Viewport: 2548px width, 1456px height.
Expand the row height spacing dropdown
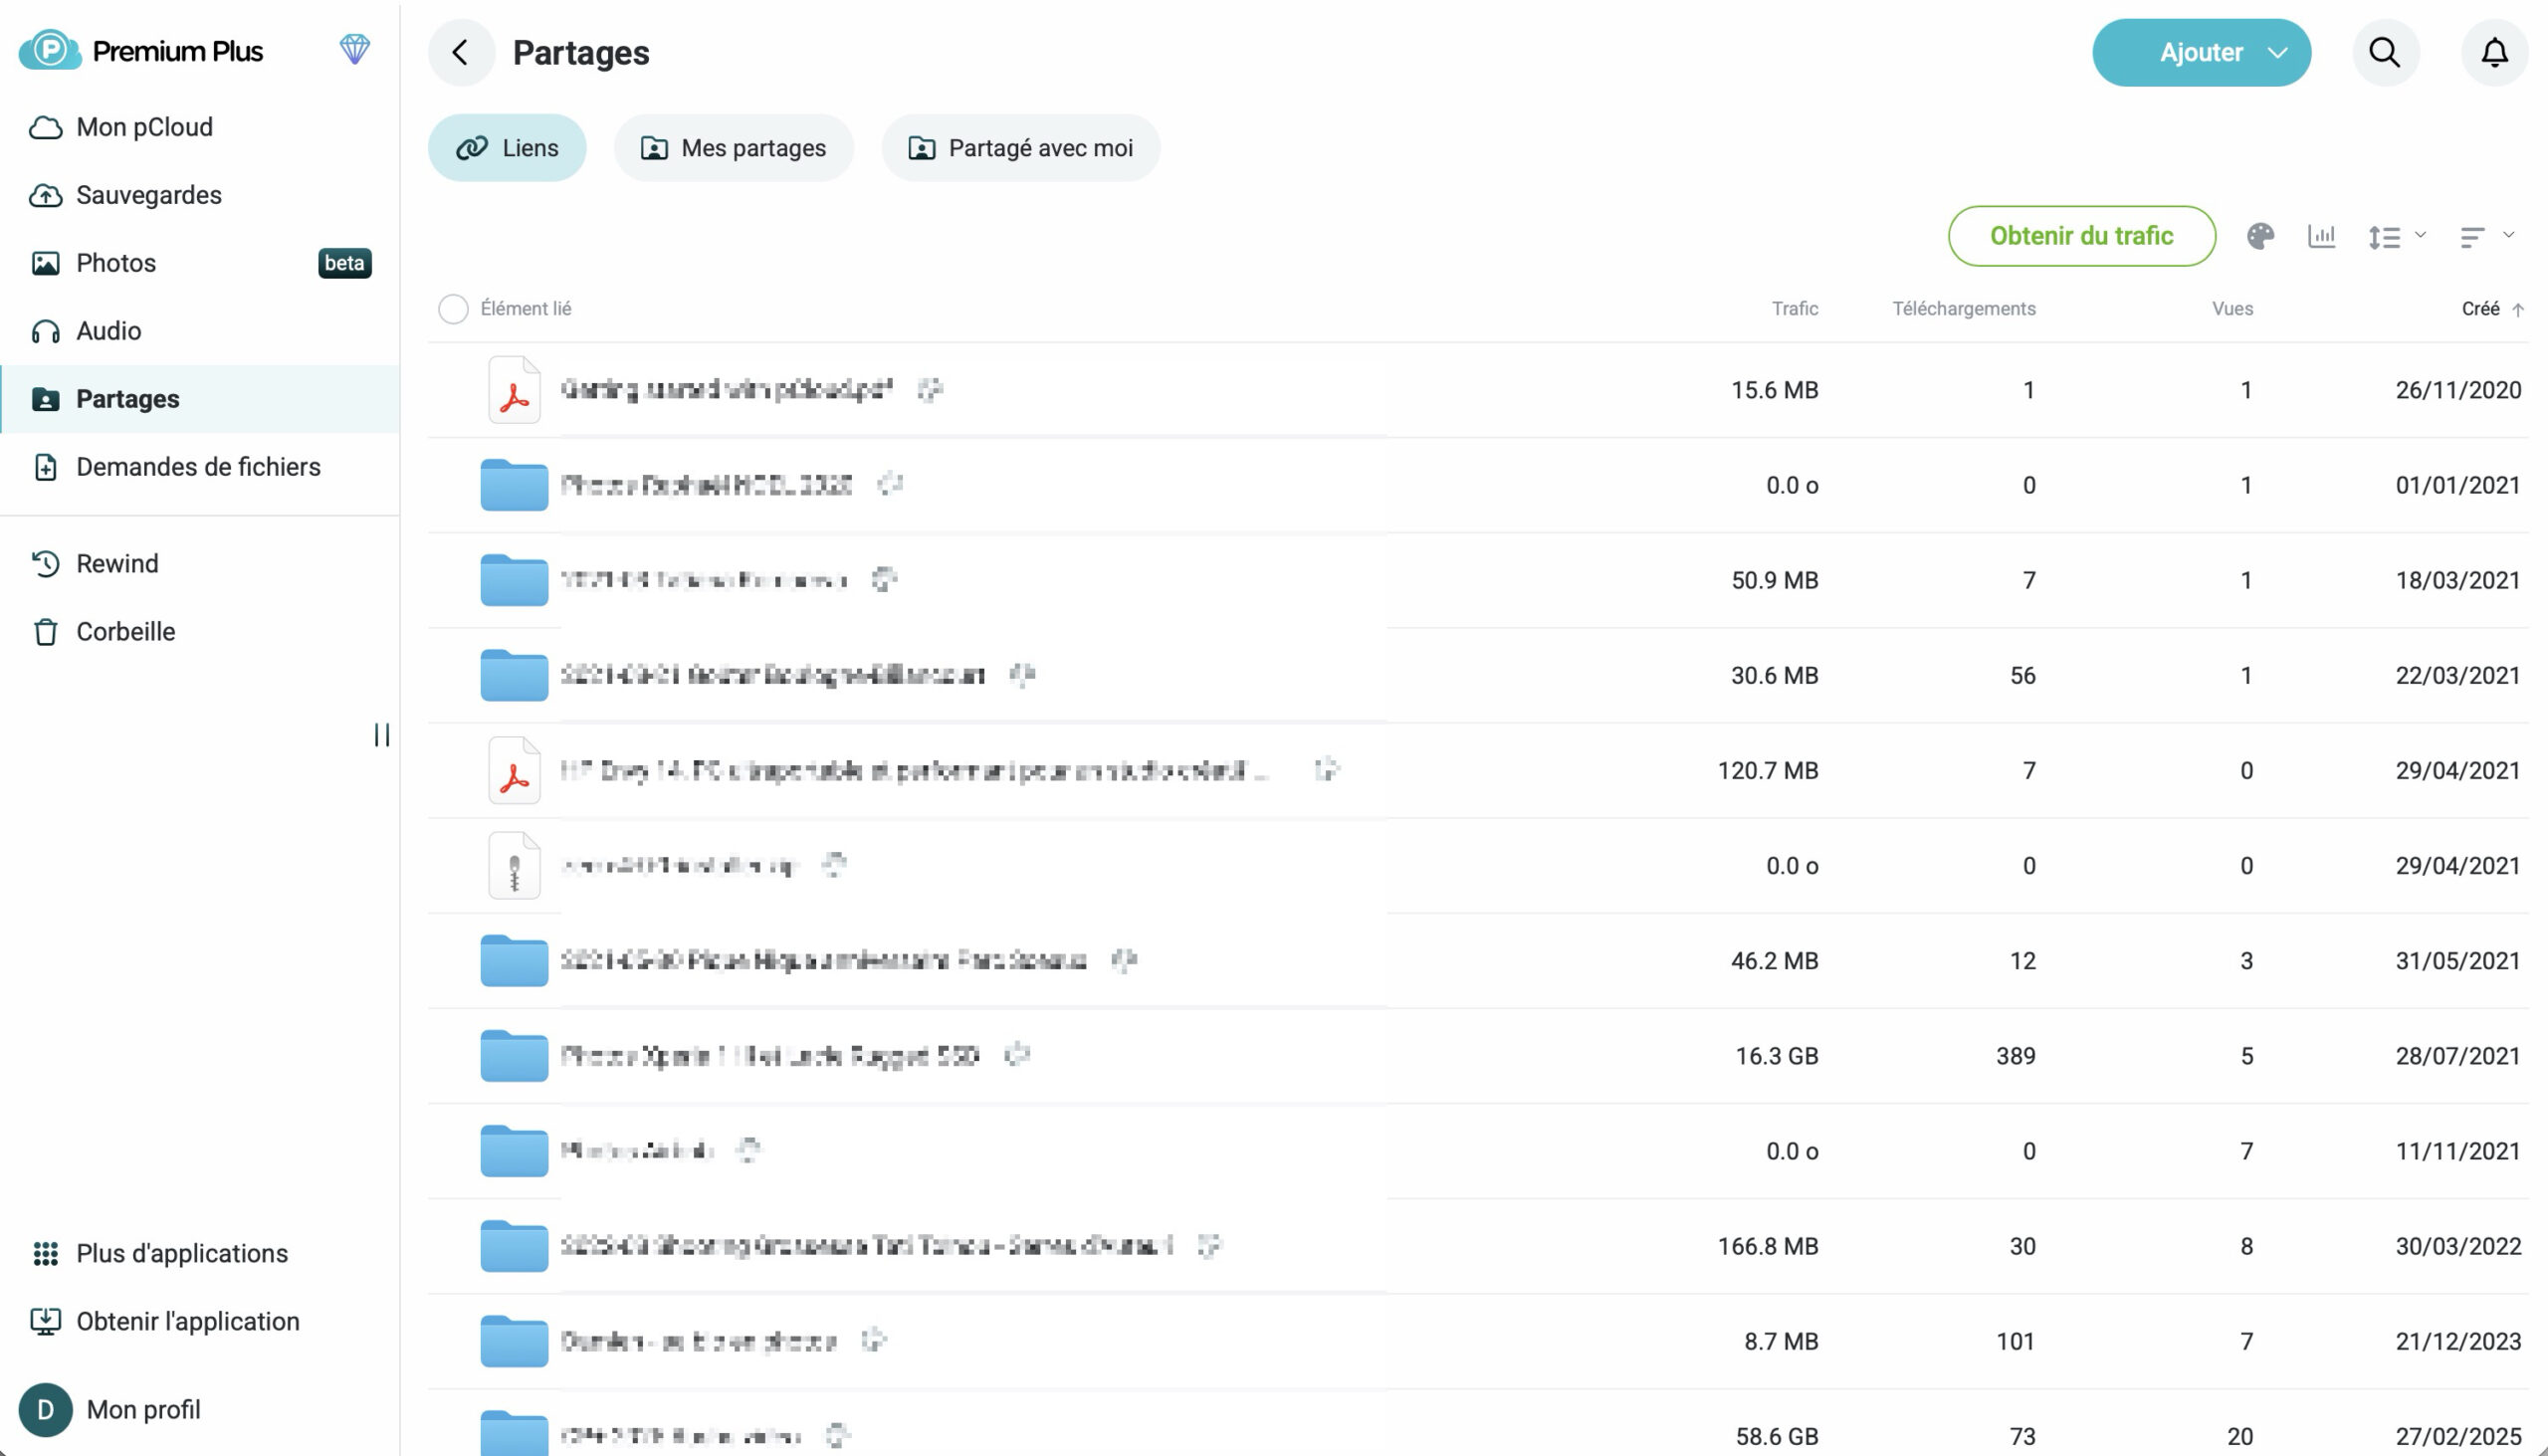click(2396, 236)
